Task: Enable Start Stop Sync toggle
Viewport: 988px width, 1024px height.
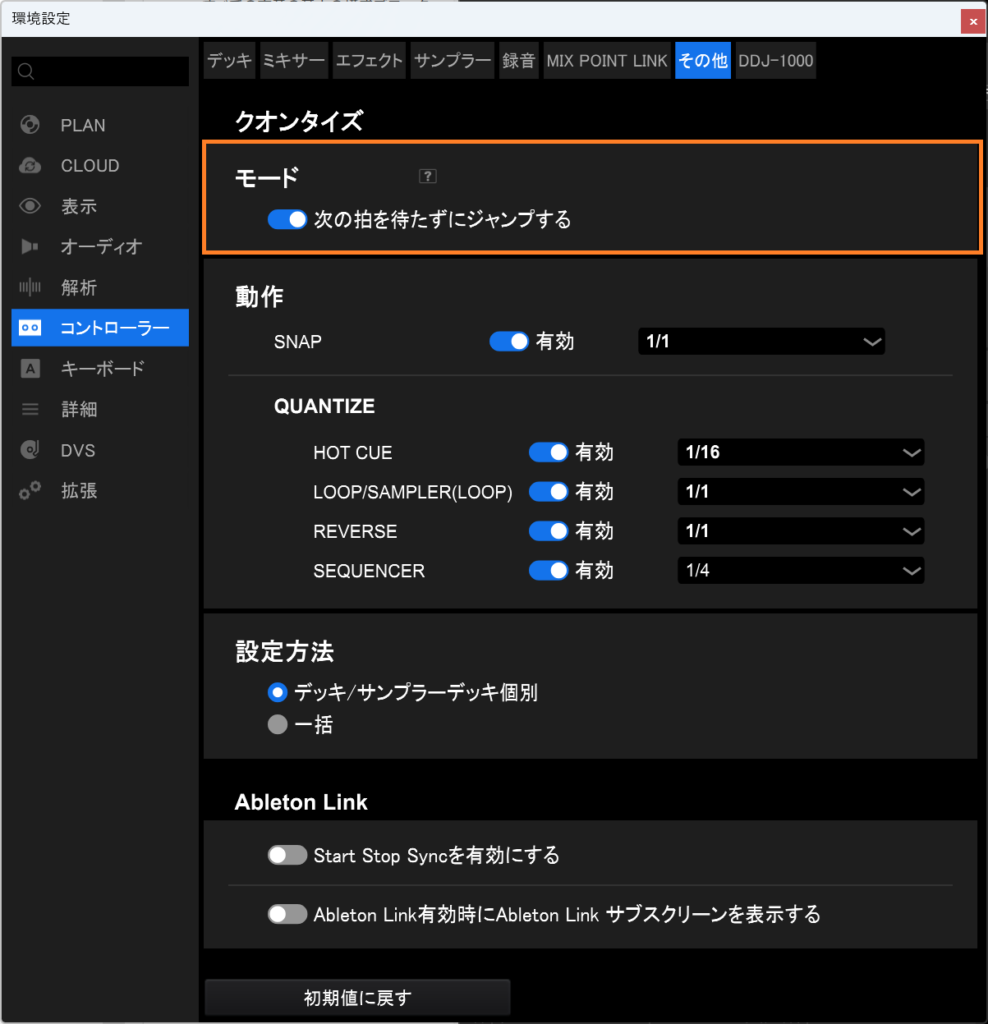Action: coord(287,856)
